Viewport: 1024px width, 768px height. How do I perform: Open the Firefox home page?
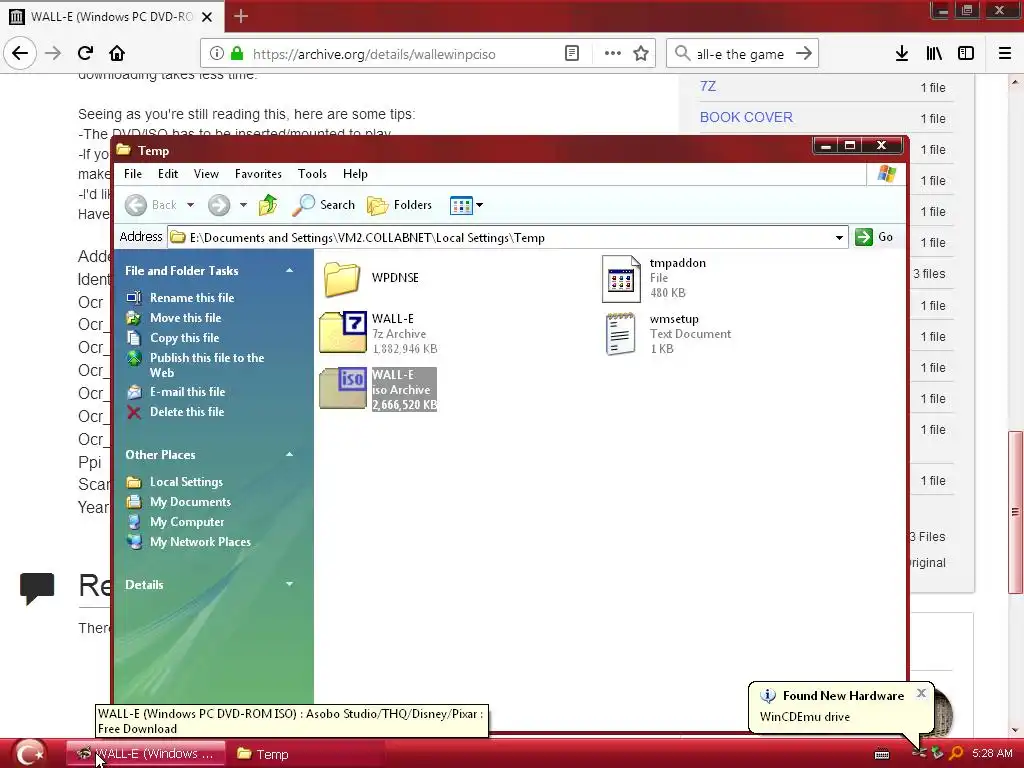tap(117, 53)
